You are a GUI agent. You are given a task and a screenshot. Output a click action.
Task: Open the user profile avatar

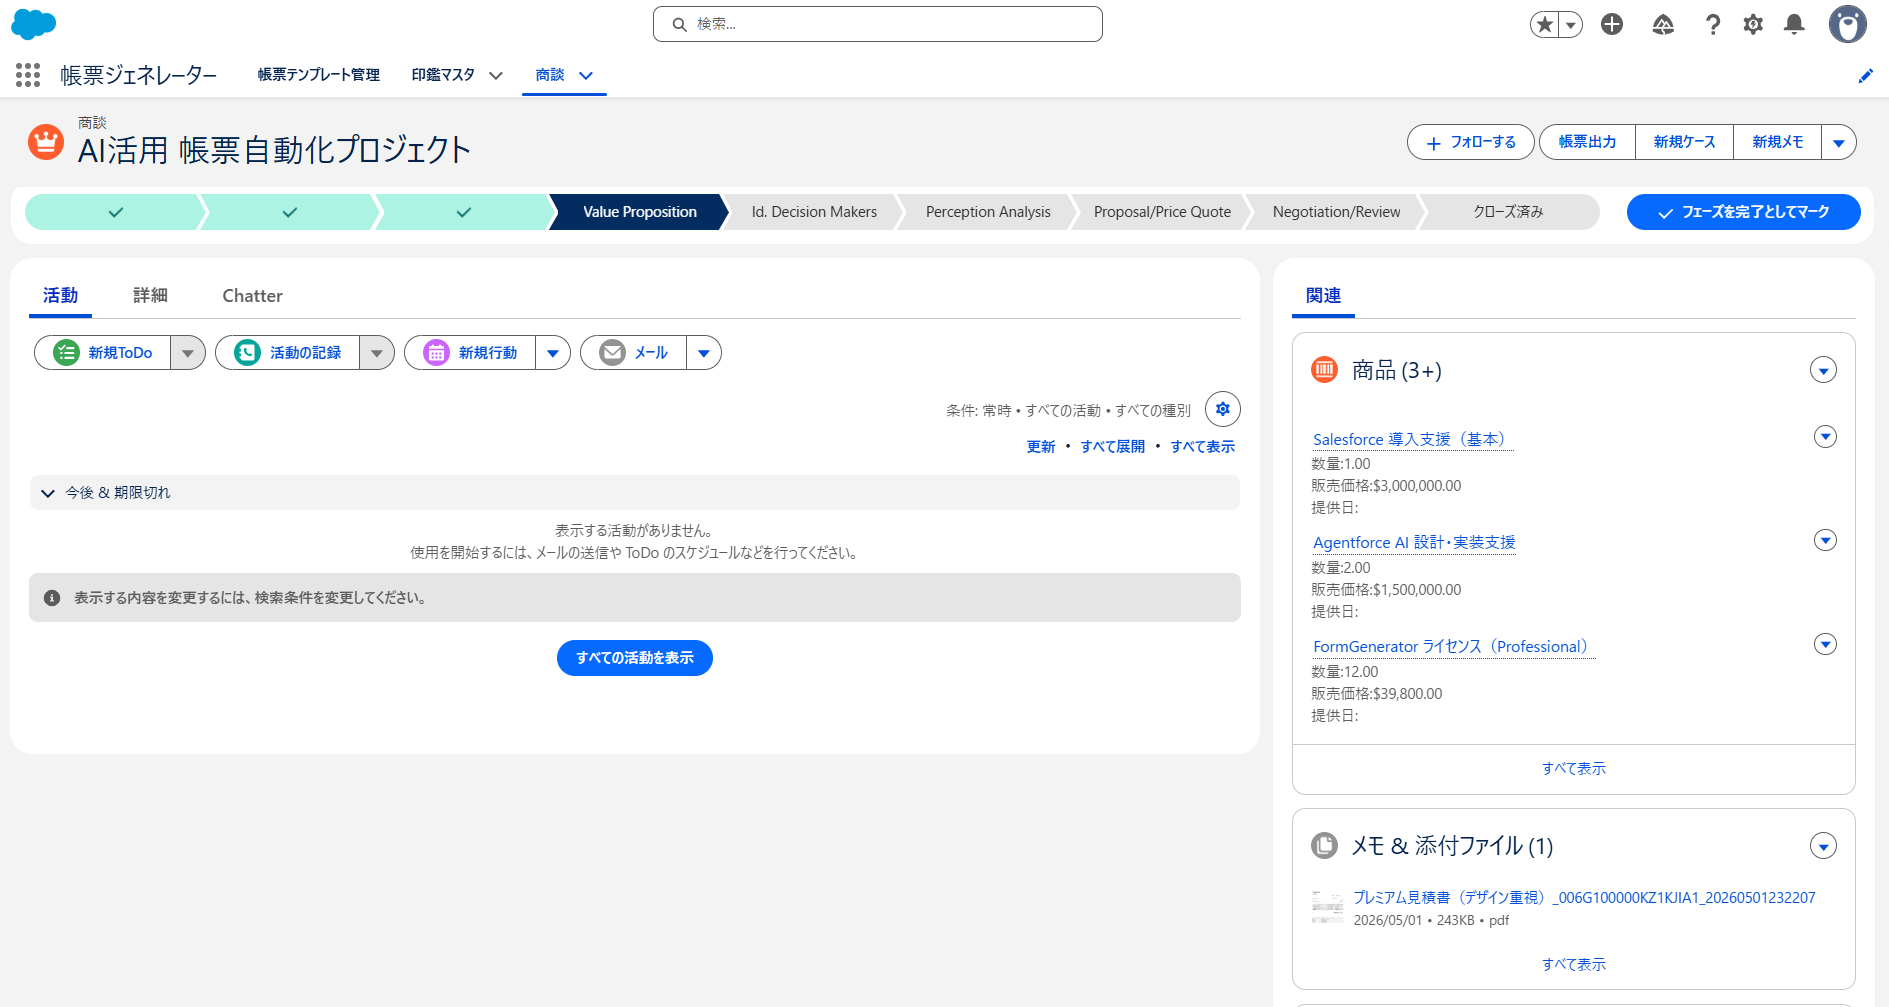(x=1848, y=24)
